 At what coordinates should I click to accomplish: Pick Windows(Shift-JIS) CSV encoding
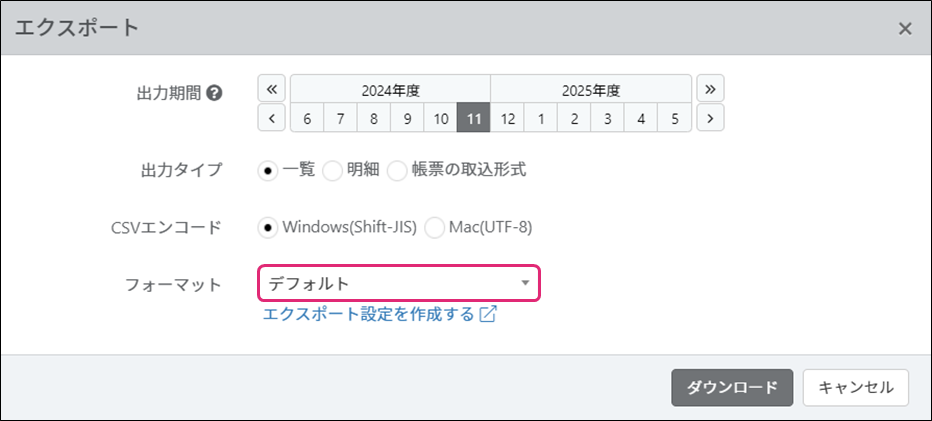(268, 227)
